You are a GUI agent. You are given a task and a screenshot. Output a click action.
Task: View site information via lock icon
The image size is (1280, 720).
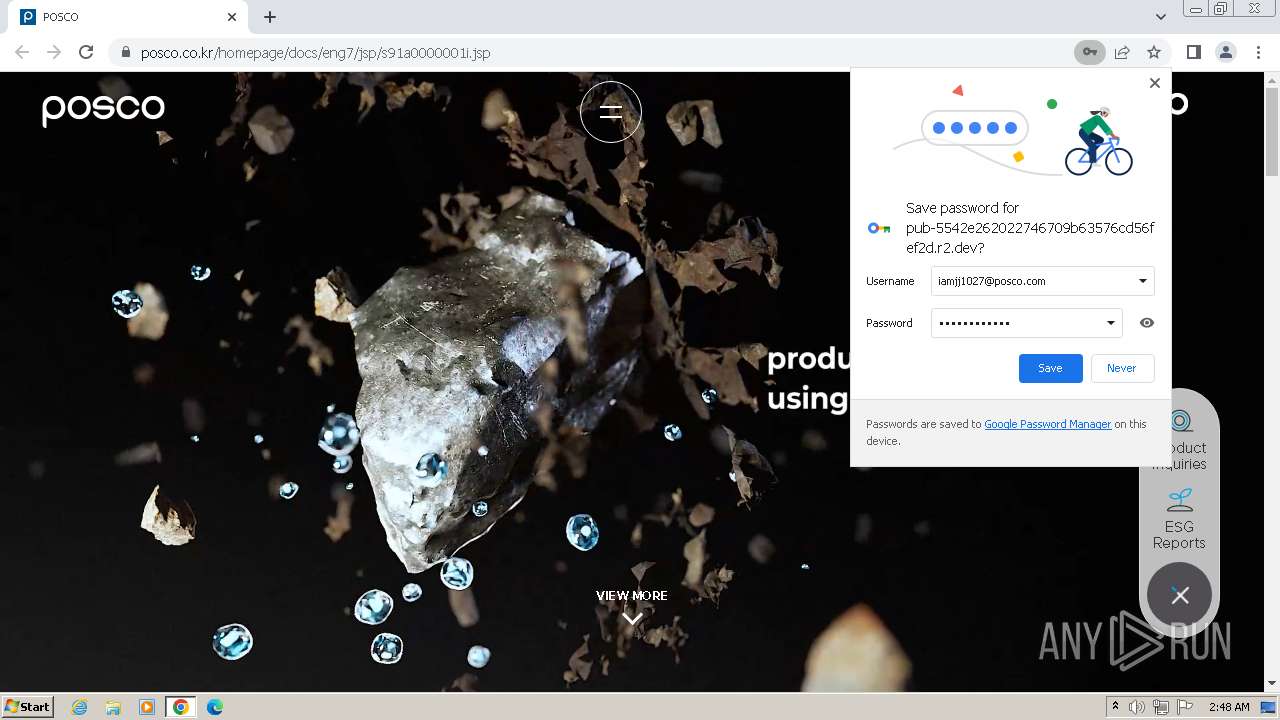pyautogui.click(x=125, y=52)
